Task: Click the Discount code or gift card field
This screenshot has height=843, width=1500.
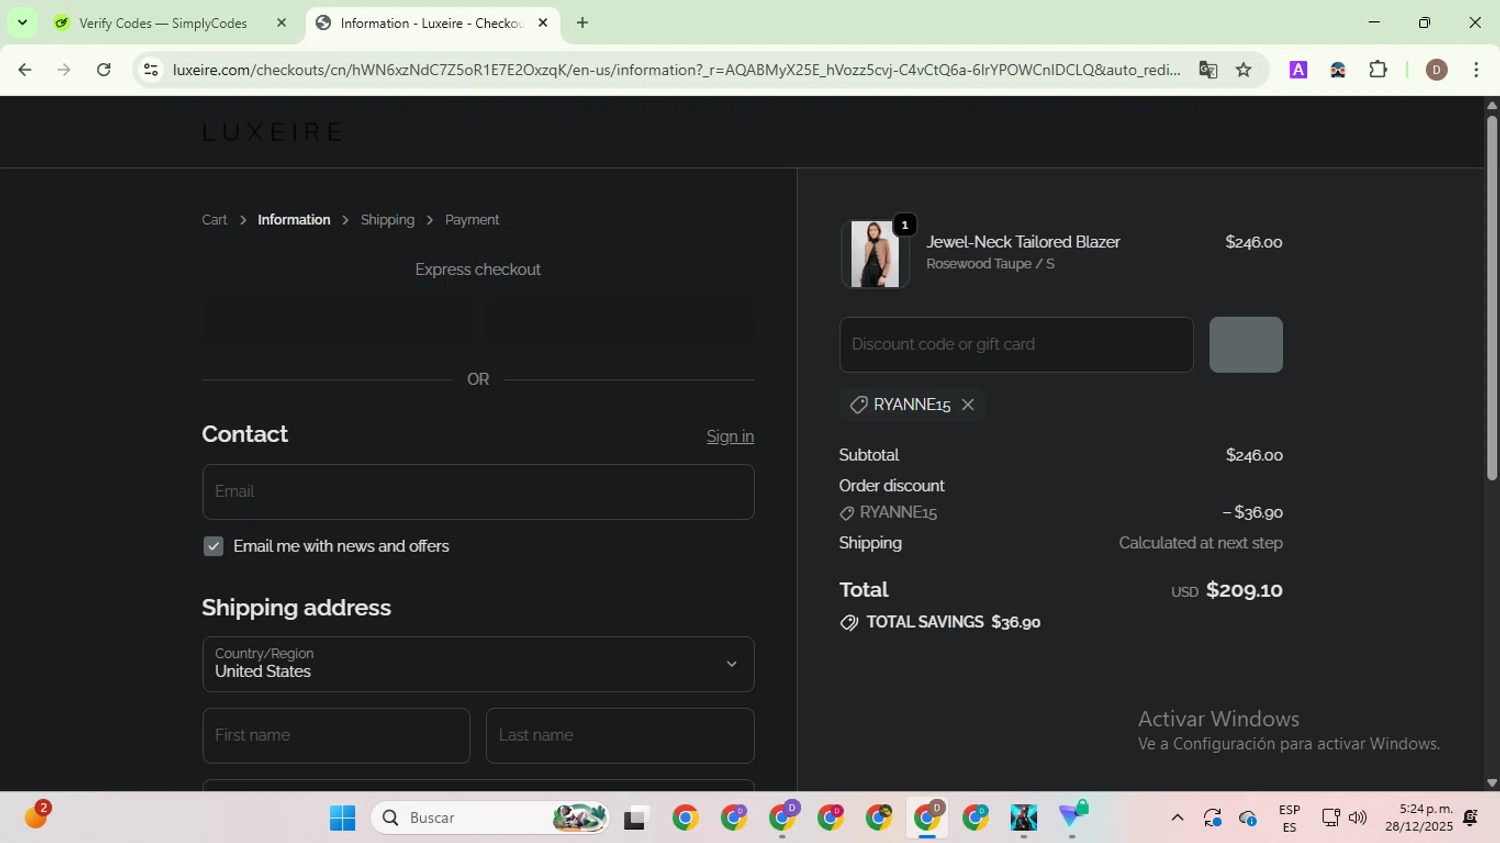Action: [x=1016, y=345]
